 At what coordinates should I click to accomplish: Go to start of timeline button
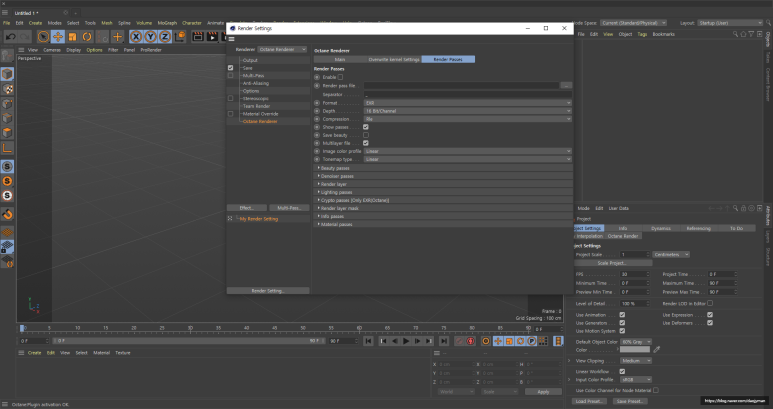tap(368, 341)
